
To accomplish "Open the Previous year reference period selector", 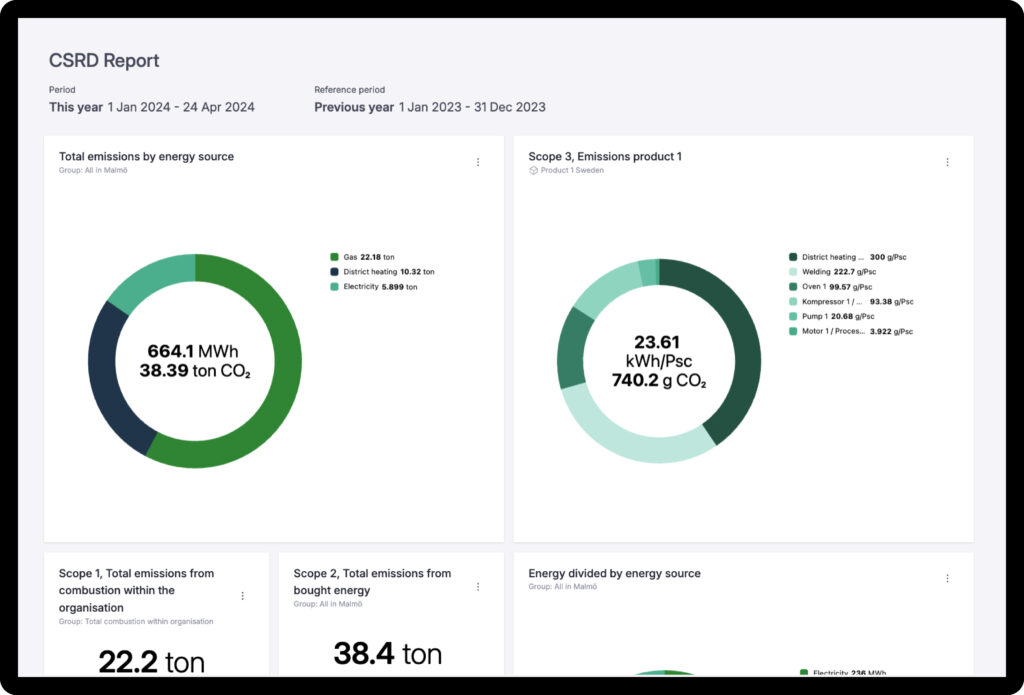I will click(429, 107).
